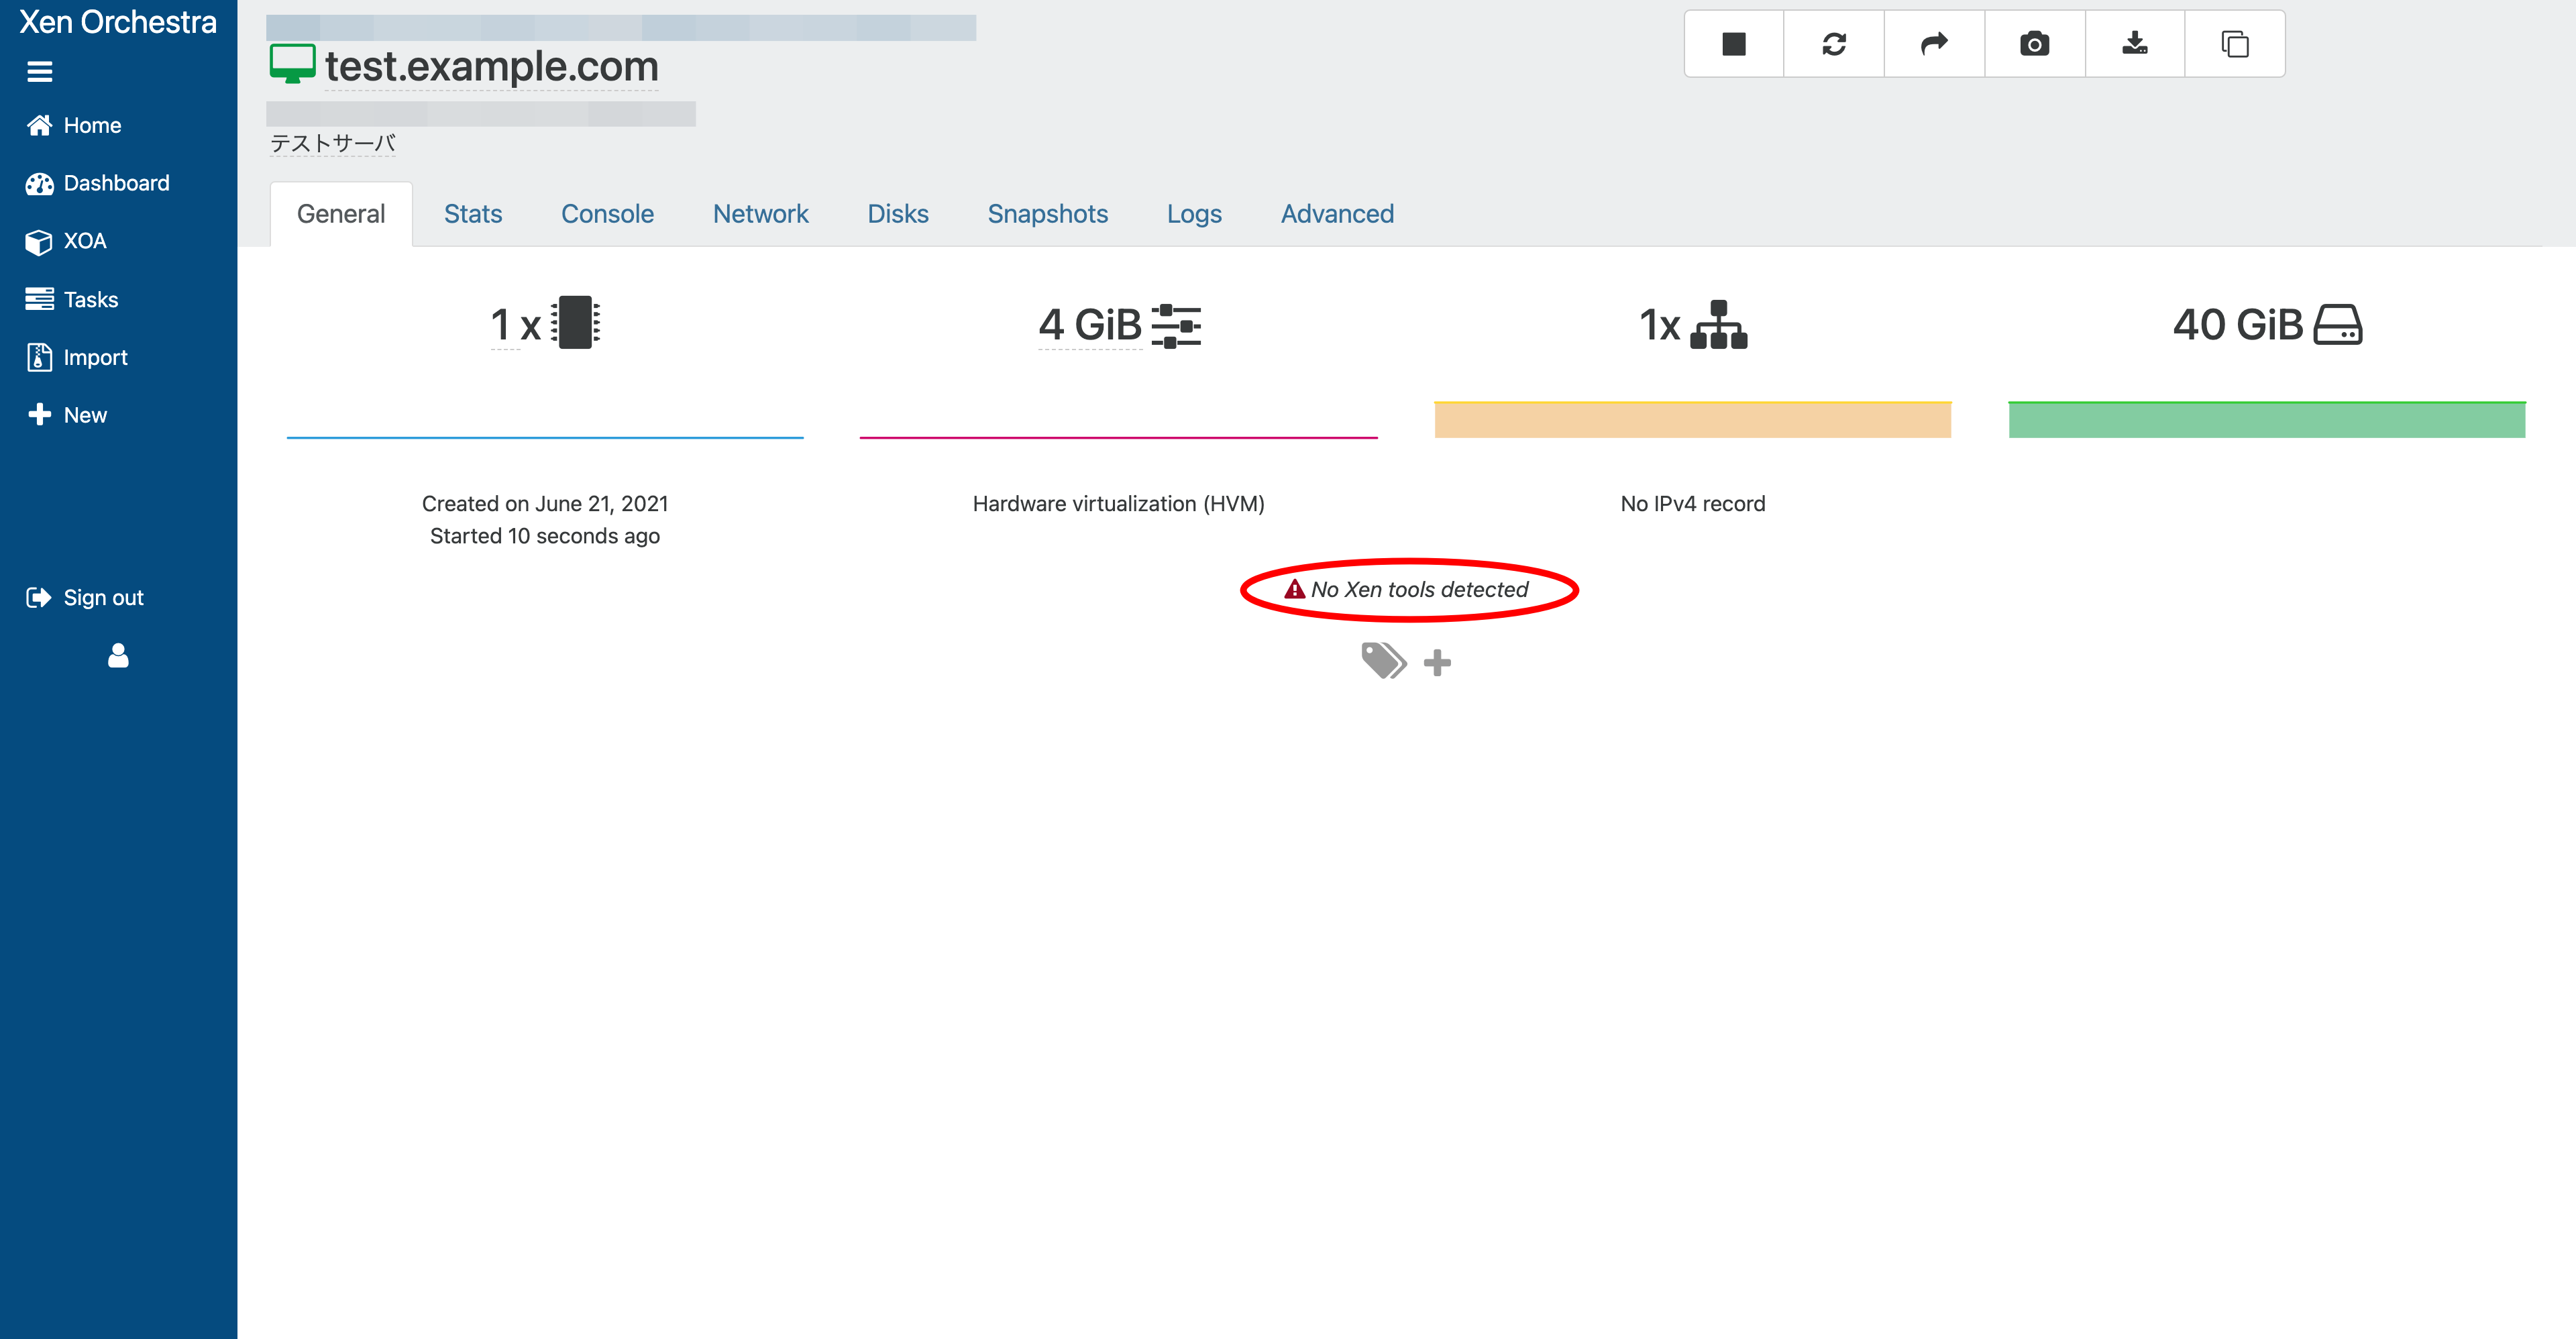This screenshot has height=1339, width=2576.
Task: Click the red warning triangle icon
Action: (1295, 589)
